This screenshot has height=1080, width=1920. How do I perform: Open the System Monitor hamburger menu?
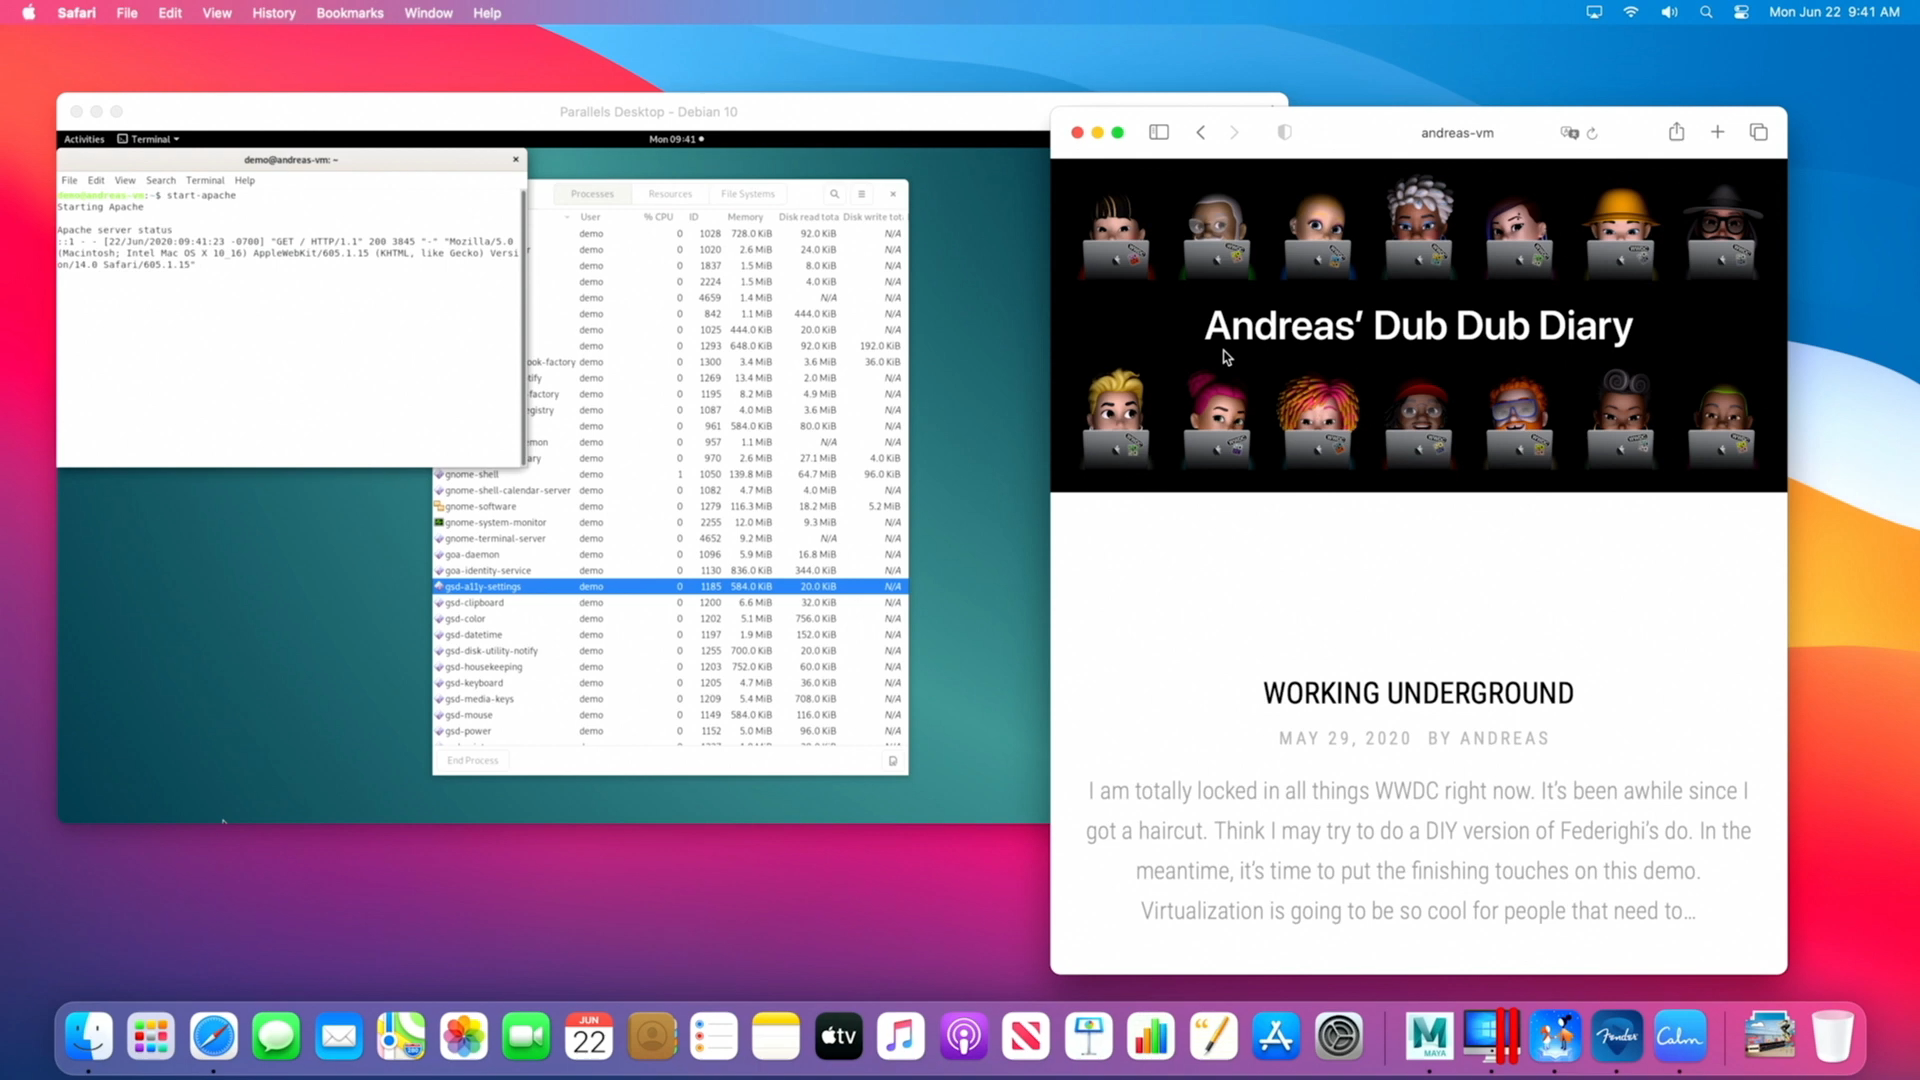click(861, 194)
